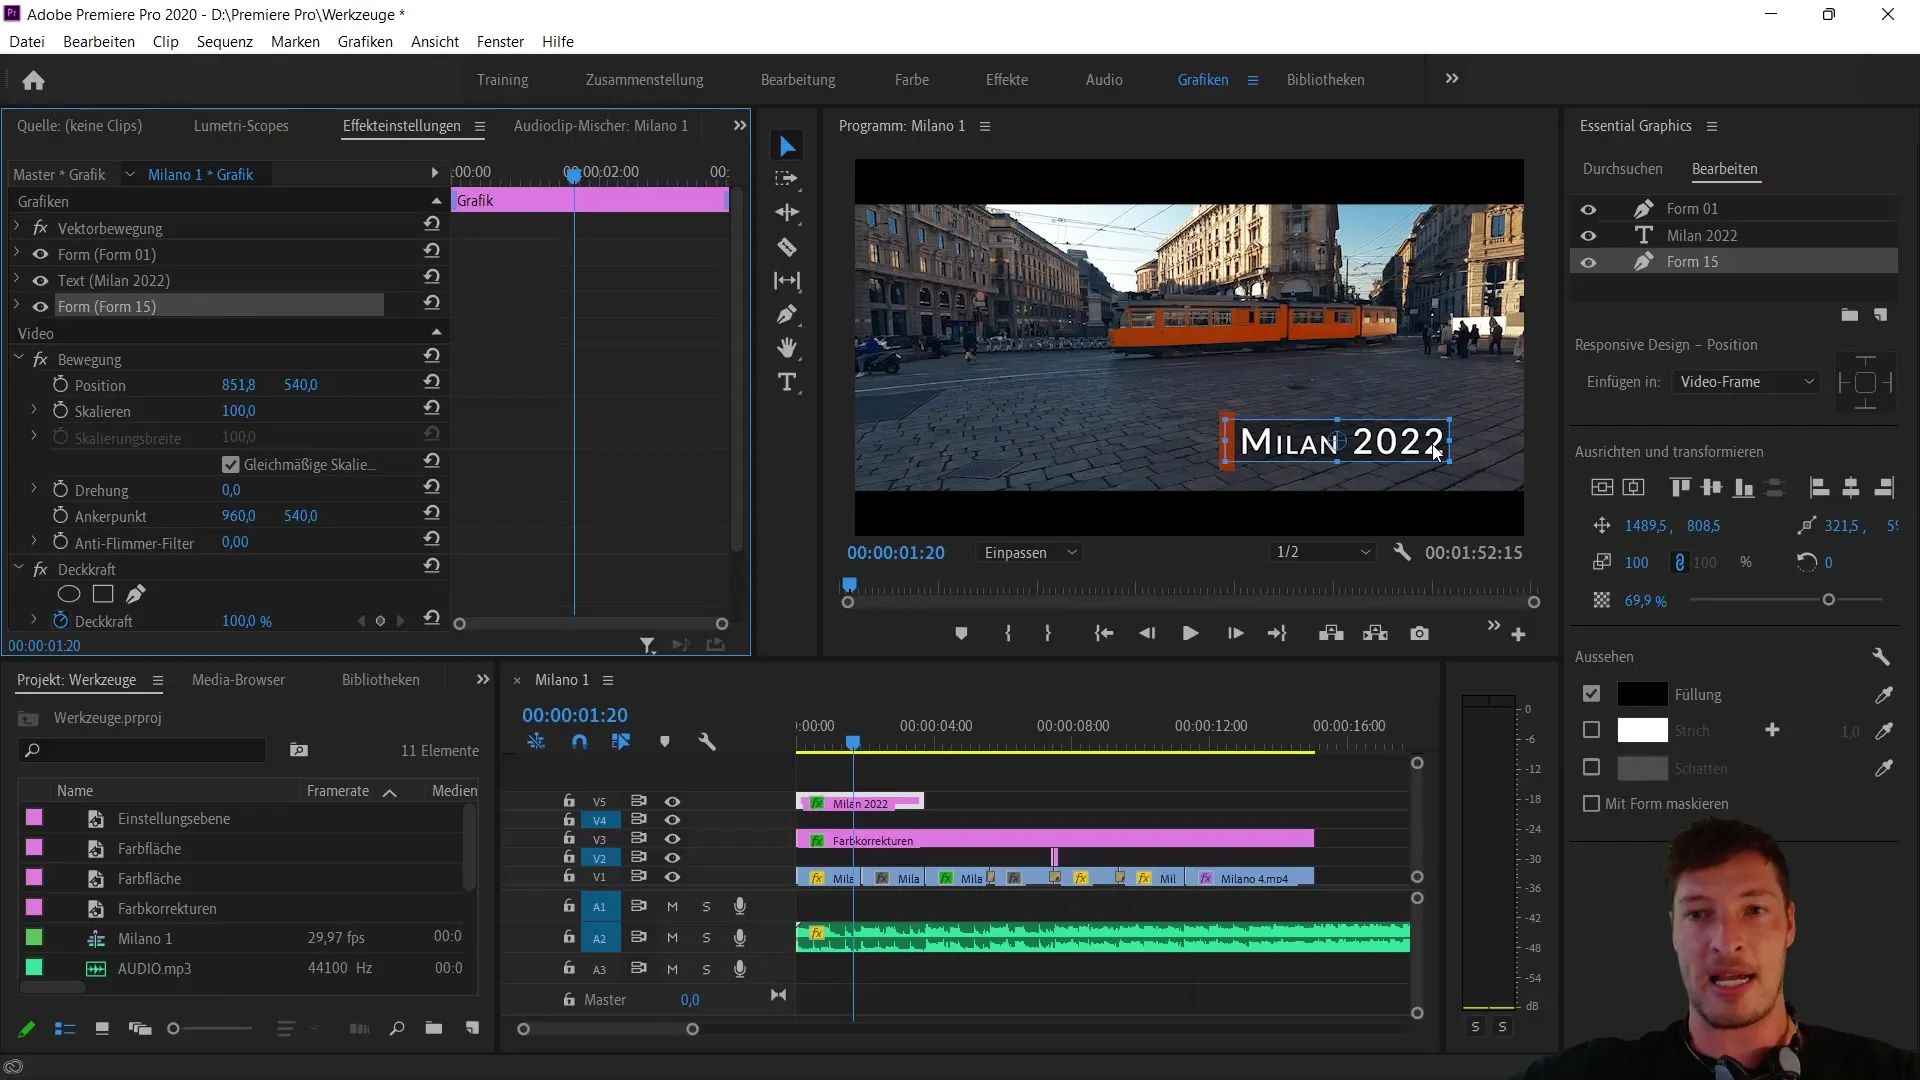
Task: Click the Durchsuchen button in Essential Graphics
Action: click(1623, 167)
